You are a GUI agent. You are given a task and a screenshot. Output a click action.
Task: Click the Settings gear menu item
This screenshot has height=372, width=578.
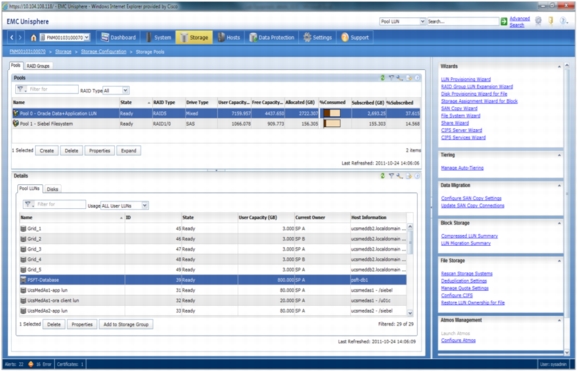point(317,38)
